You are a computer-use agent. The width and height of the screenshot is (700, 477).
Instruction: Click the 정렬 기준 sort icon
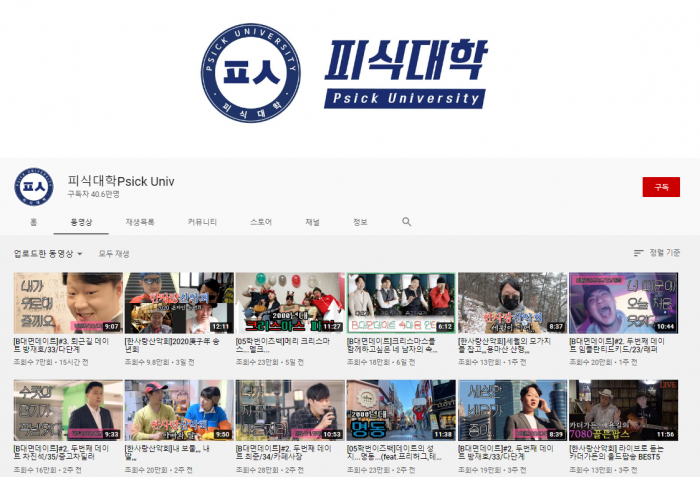click(x=638, y=253)
